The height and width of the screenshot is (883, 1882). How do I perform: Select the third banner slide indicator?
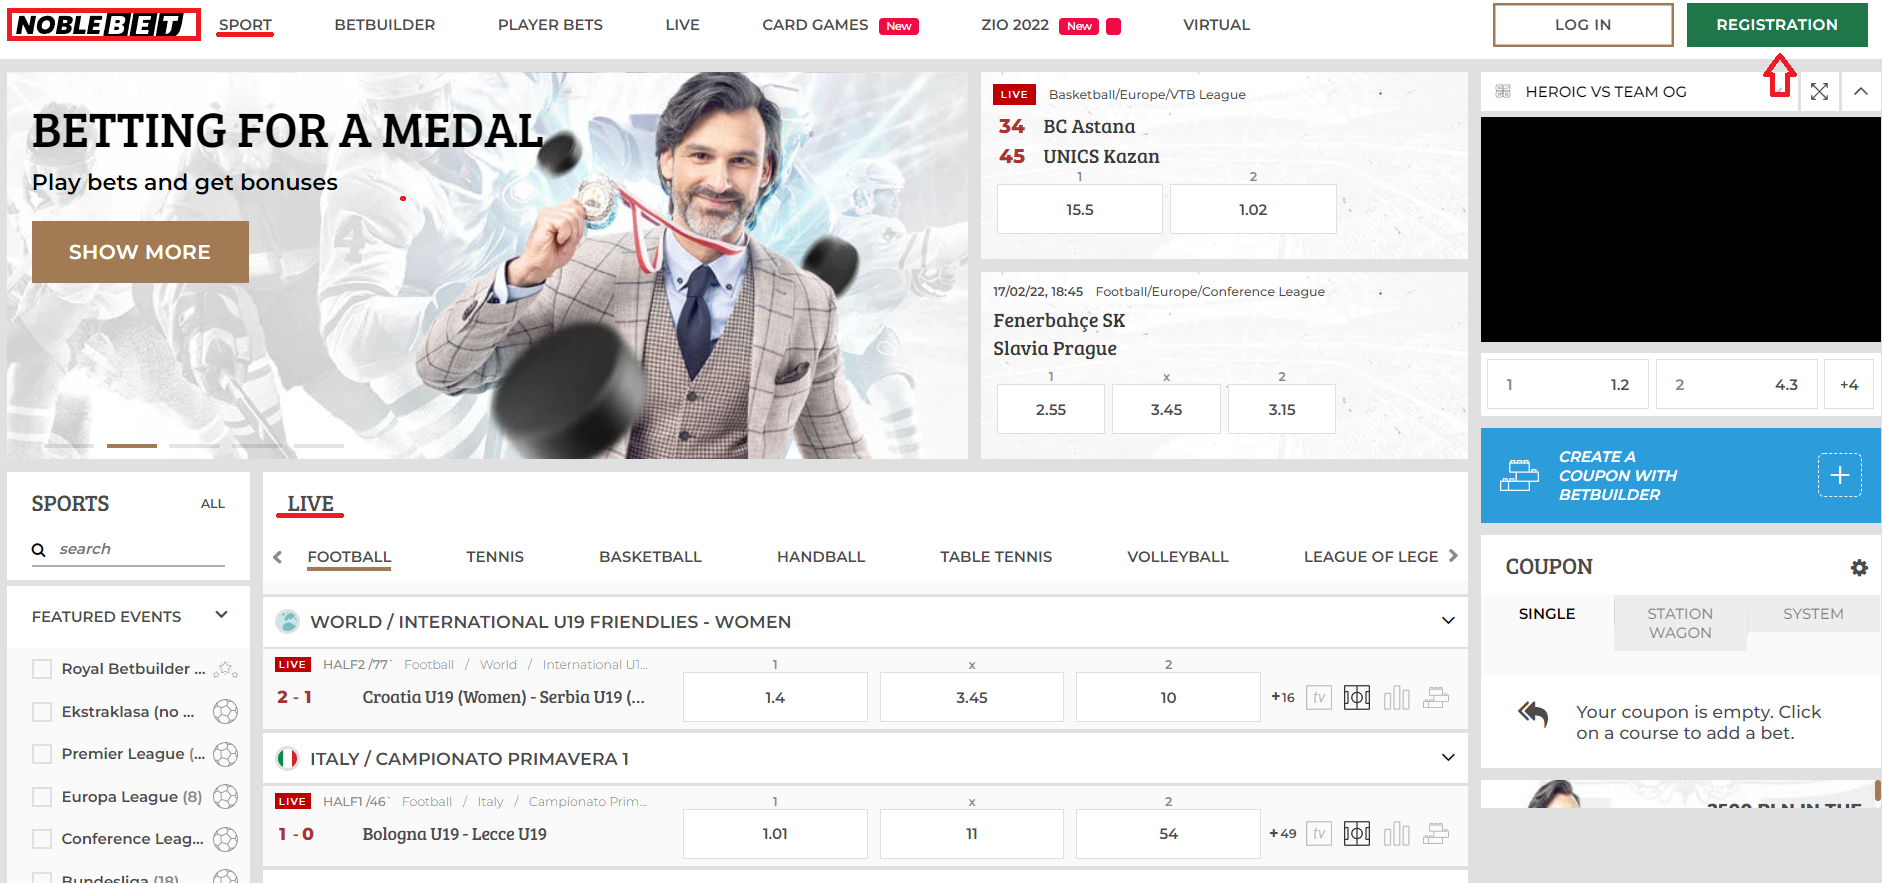tap(194, 445)
